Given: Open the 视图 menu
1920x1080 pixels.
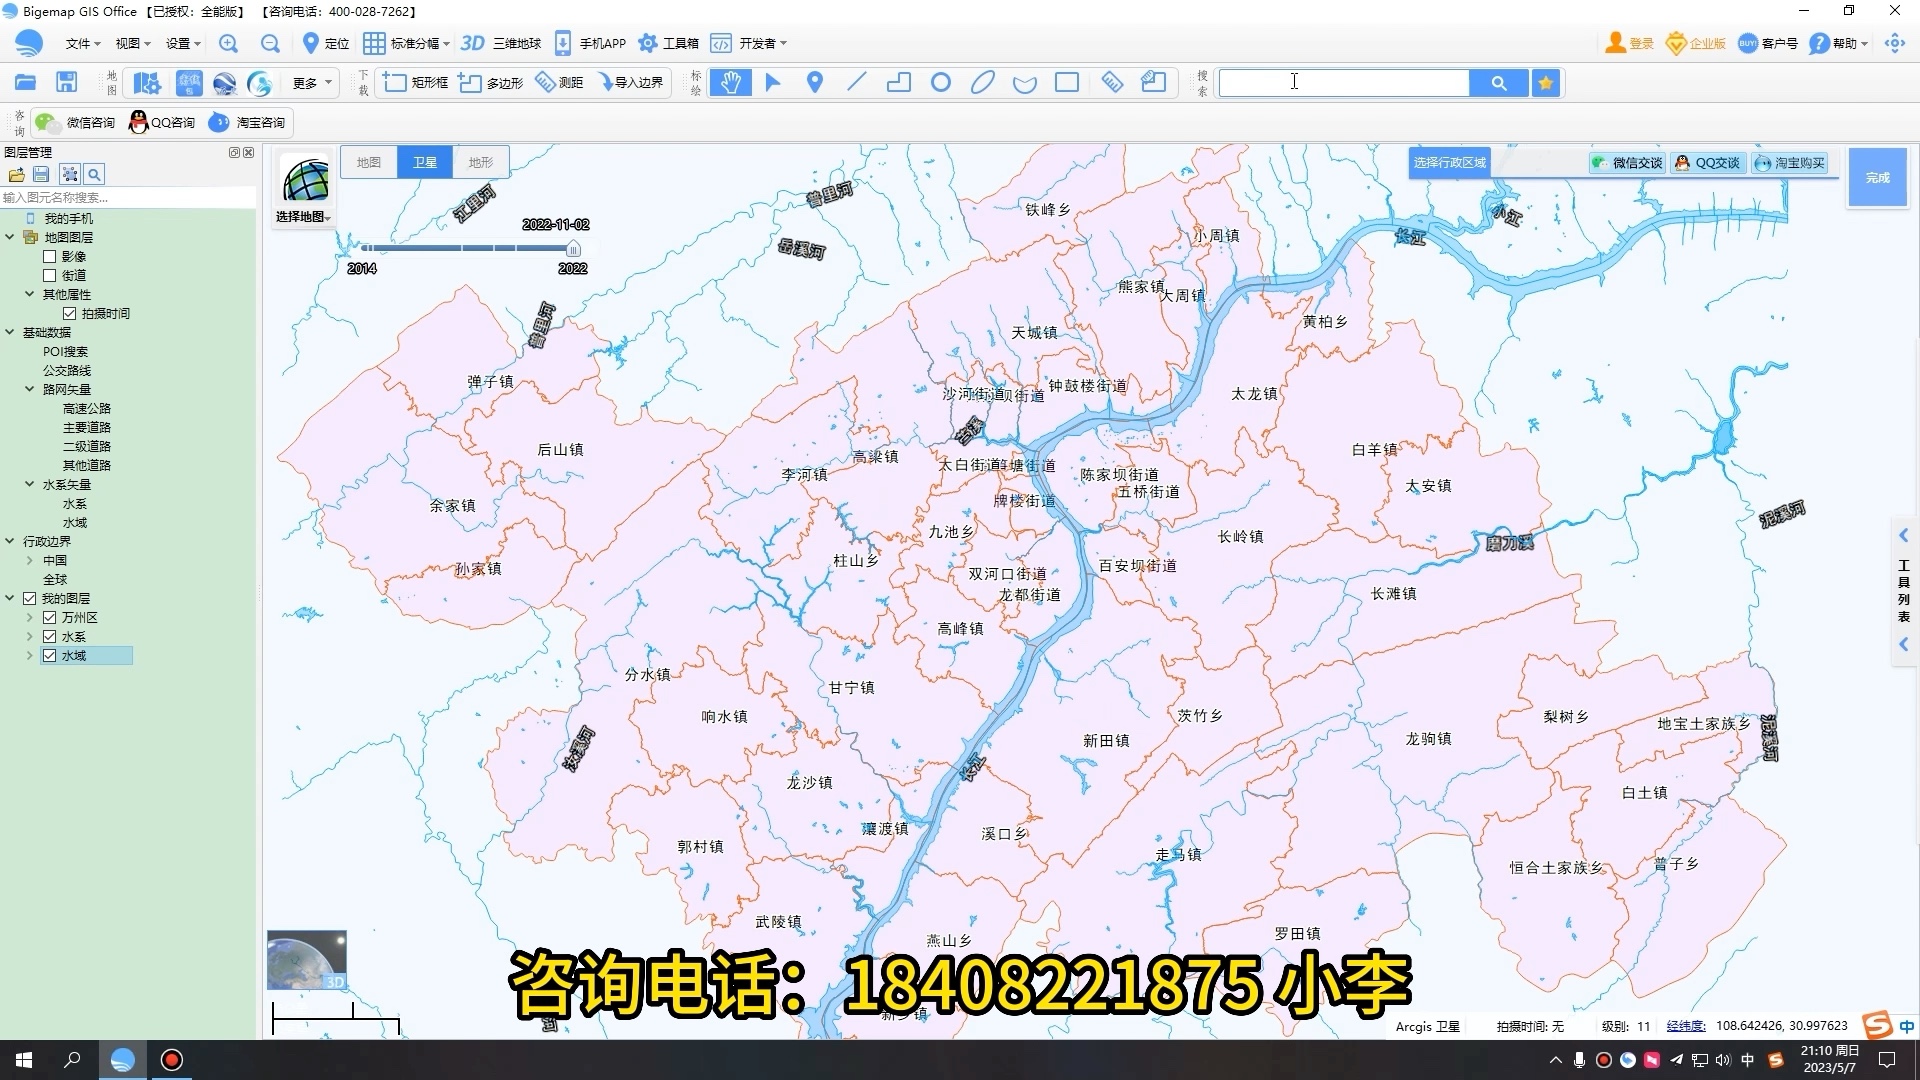Looking at the screenshot, I should [x=132, y=43].
